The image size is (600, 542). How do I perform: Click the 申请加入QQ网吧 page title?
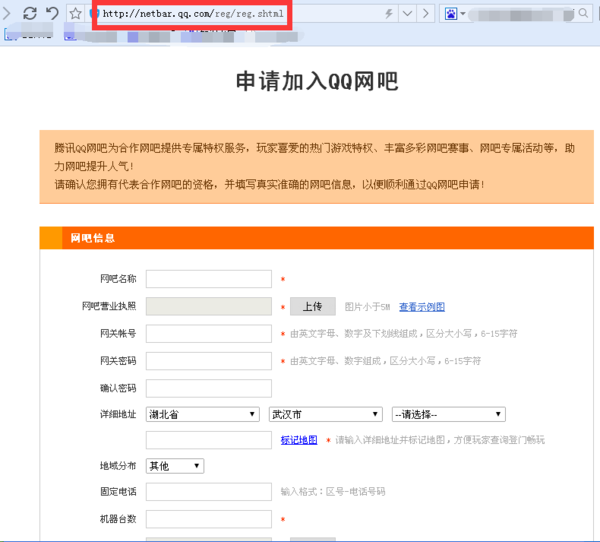point(317,81)
